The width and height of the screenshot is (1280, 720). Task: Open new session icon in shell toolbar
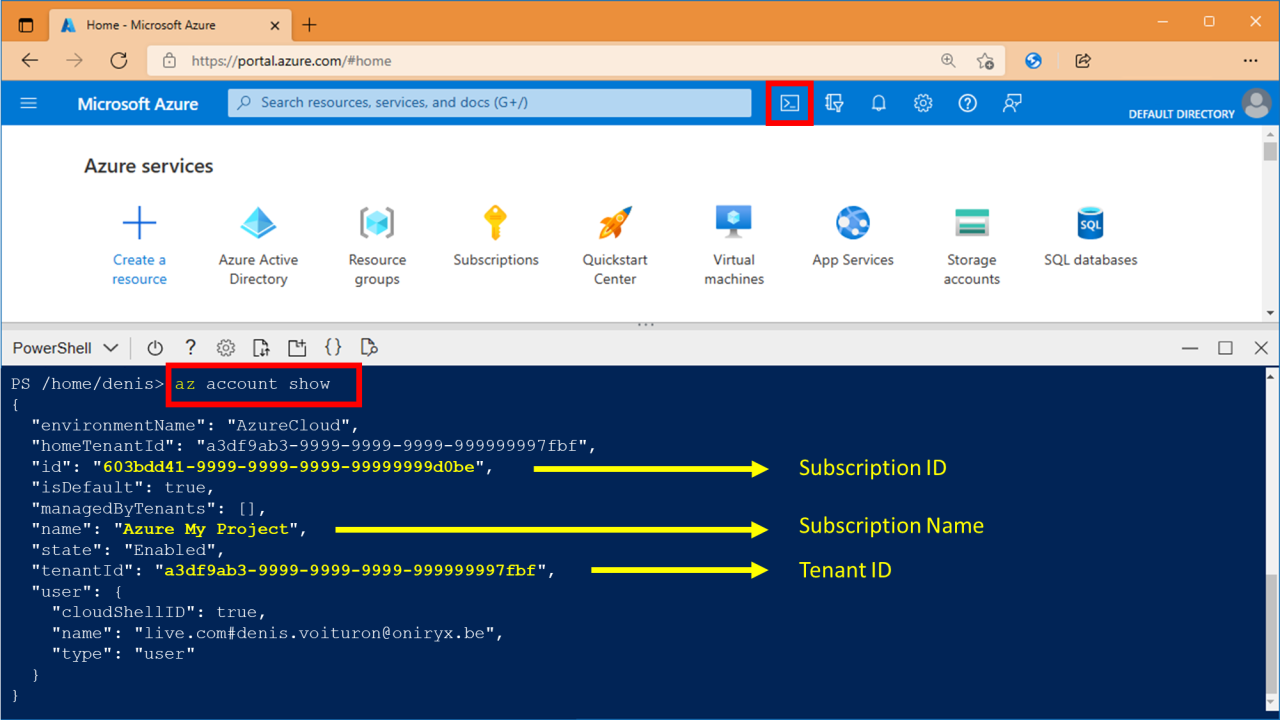coord(297,348)
